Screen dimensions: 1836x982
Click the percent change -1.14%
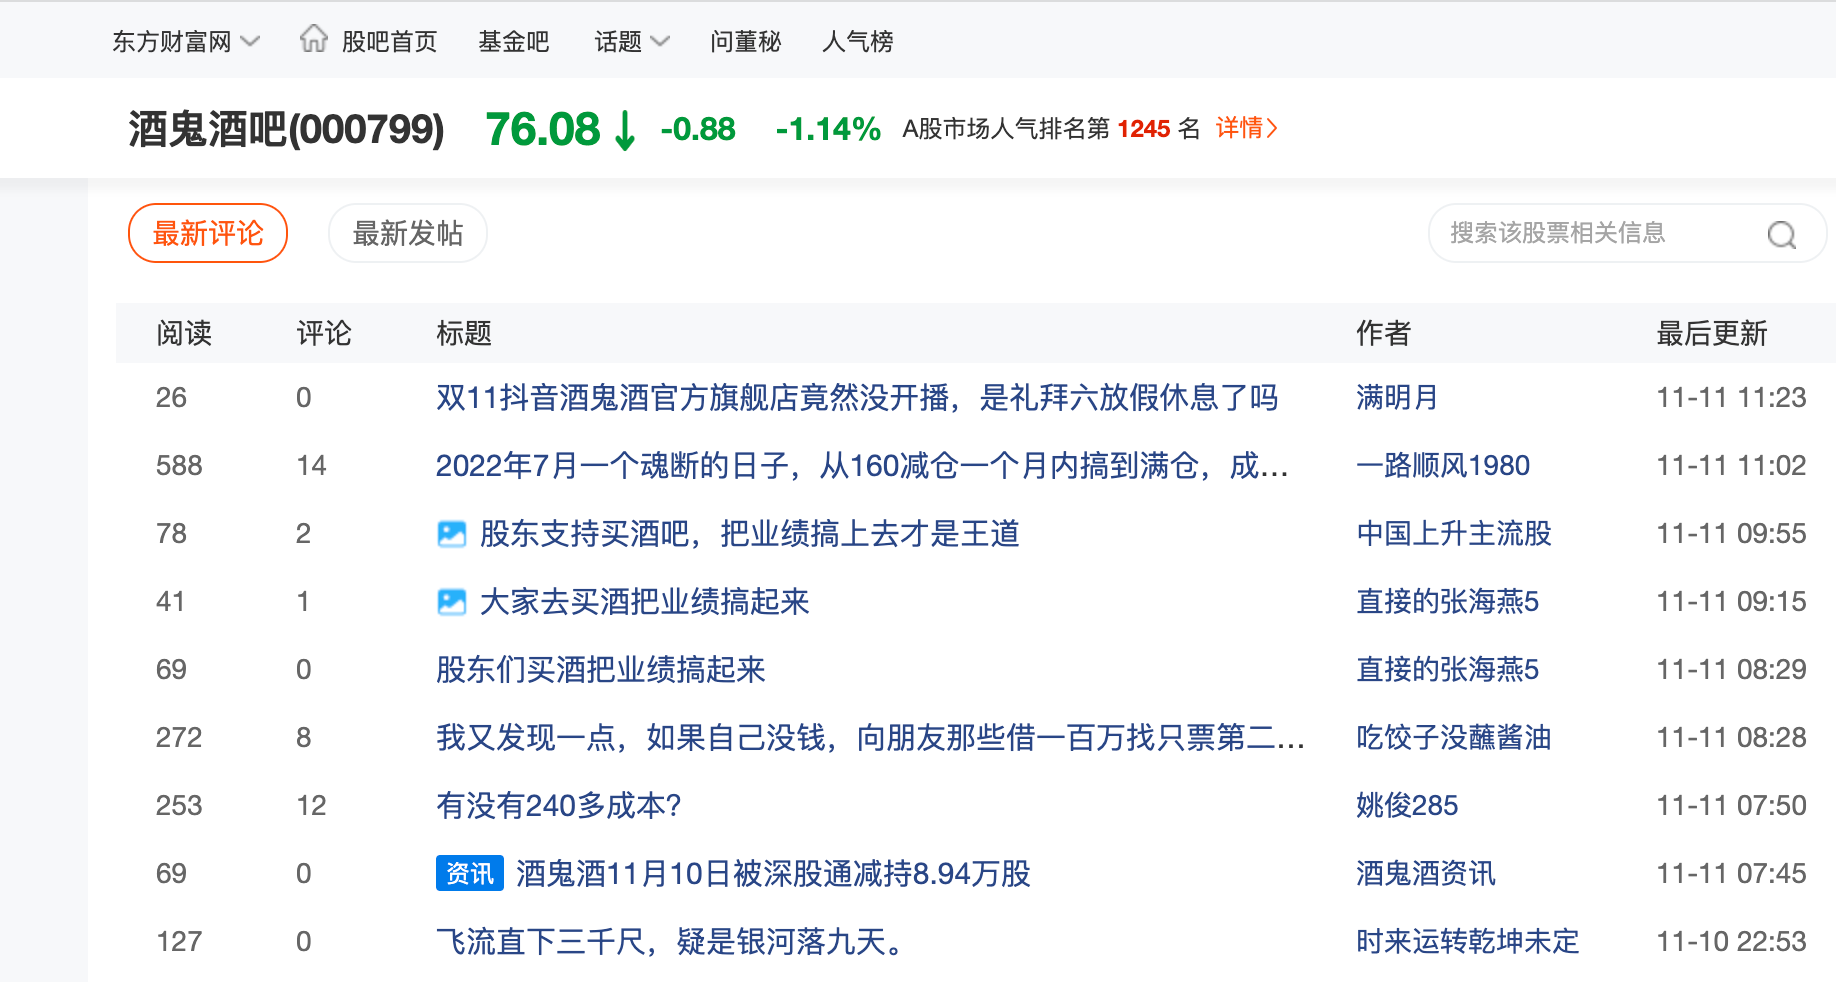pos(828,129)
